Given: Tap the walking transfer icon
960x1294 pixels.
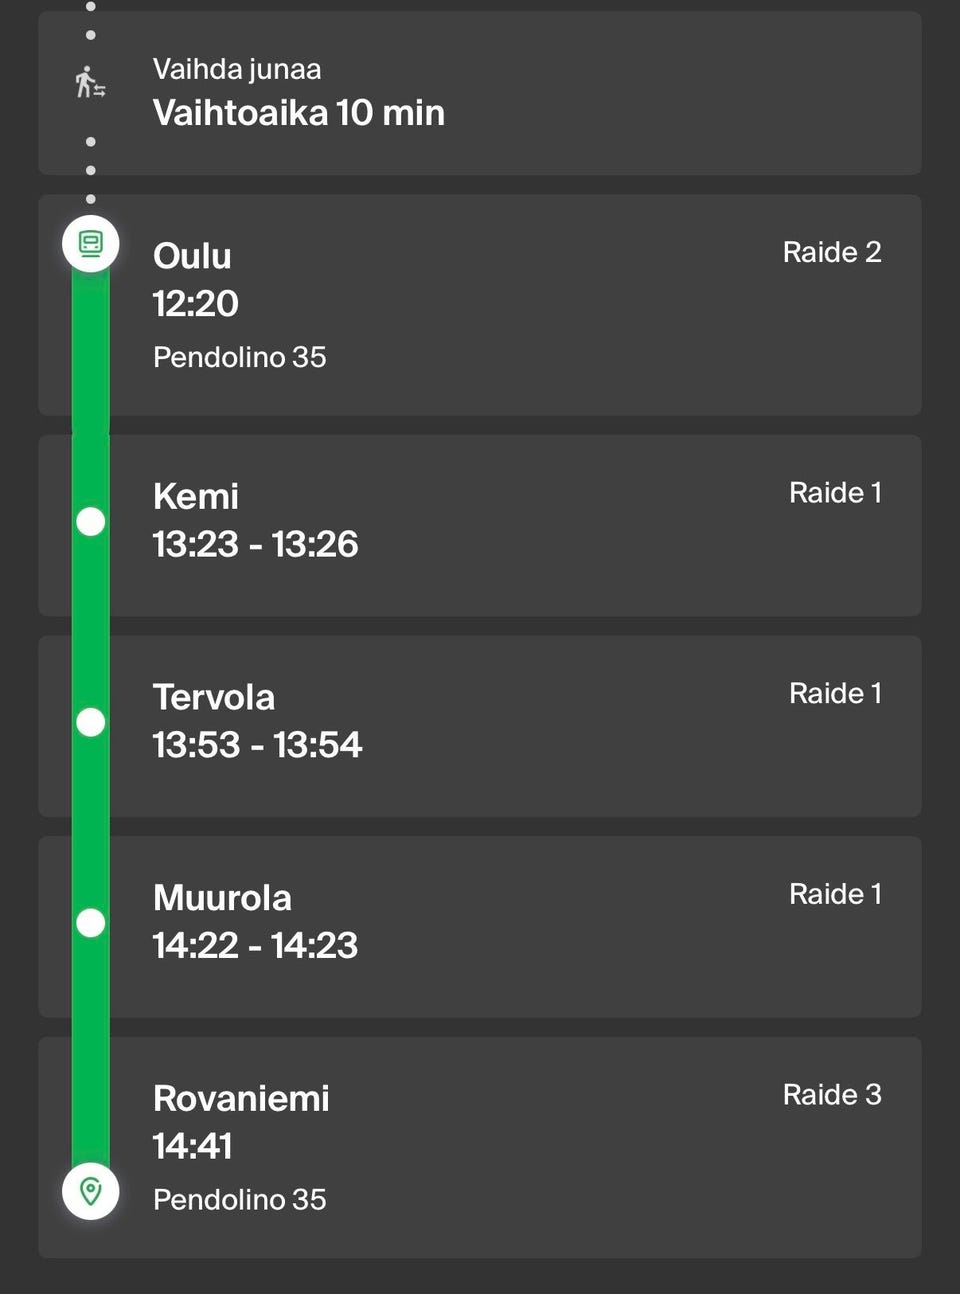Looking at the screenshot, I should coord(90,83).
